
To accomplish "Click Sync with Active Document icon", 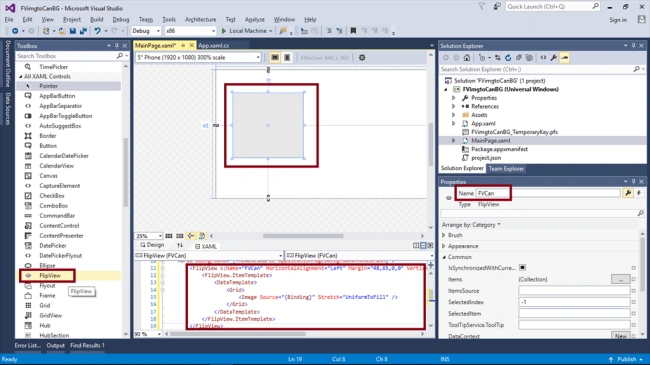I will pos(497,58).
